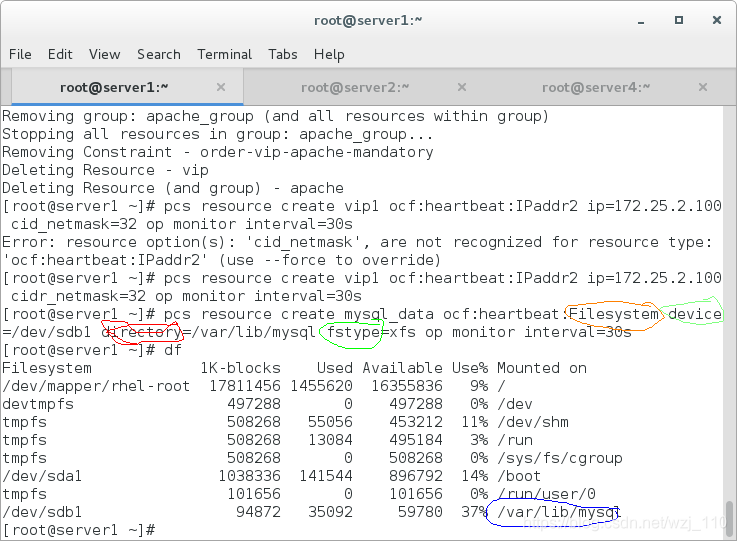This screenshot has width=737, height=541.
Task: Click the 'Deleting Resource - vip' line
Action: [x=105, y=170]
